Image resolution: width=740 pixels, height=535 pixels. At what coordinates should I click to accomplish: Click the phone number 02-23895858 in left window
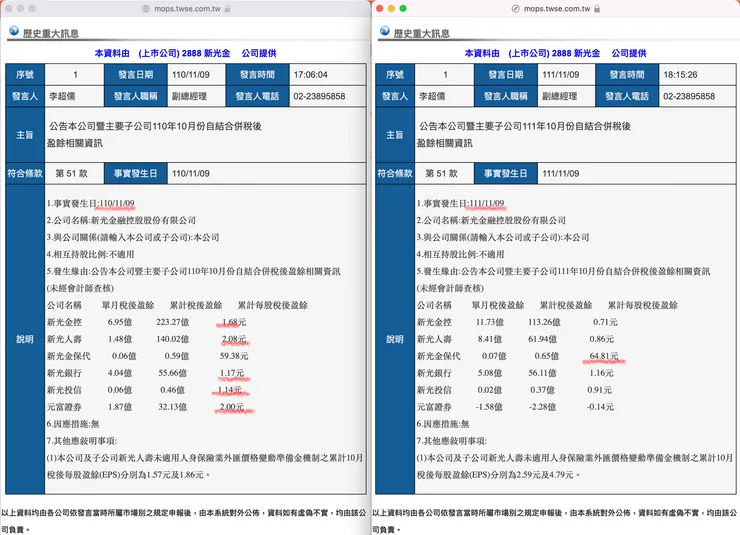tap(319, 96)
